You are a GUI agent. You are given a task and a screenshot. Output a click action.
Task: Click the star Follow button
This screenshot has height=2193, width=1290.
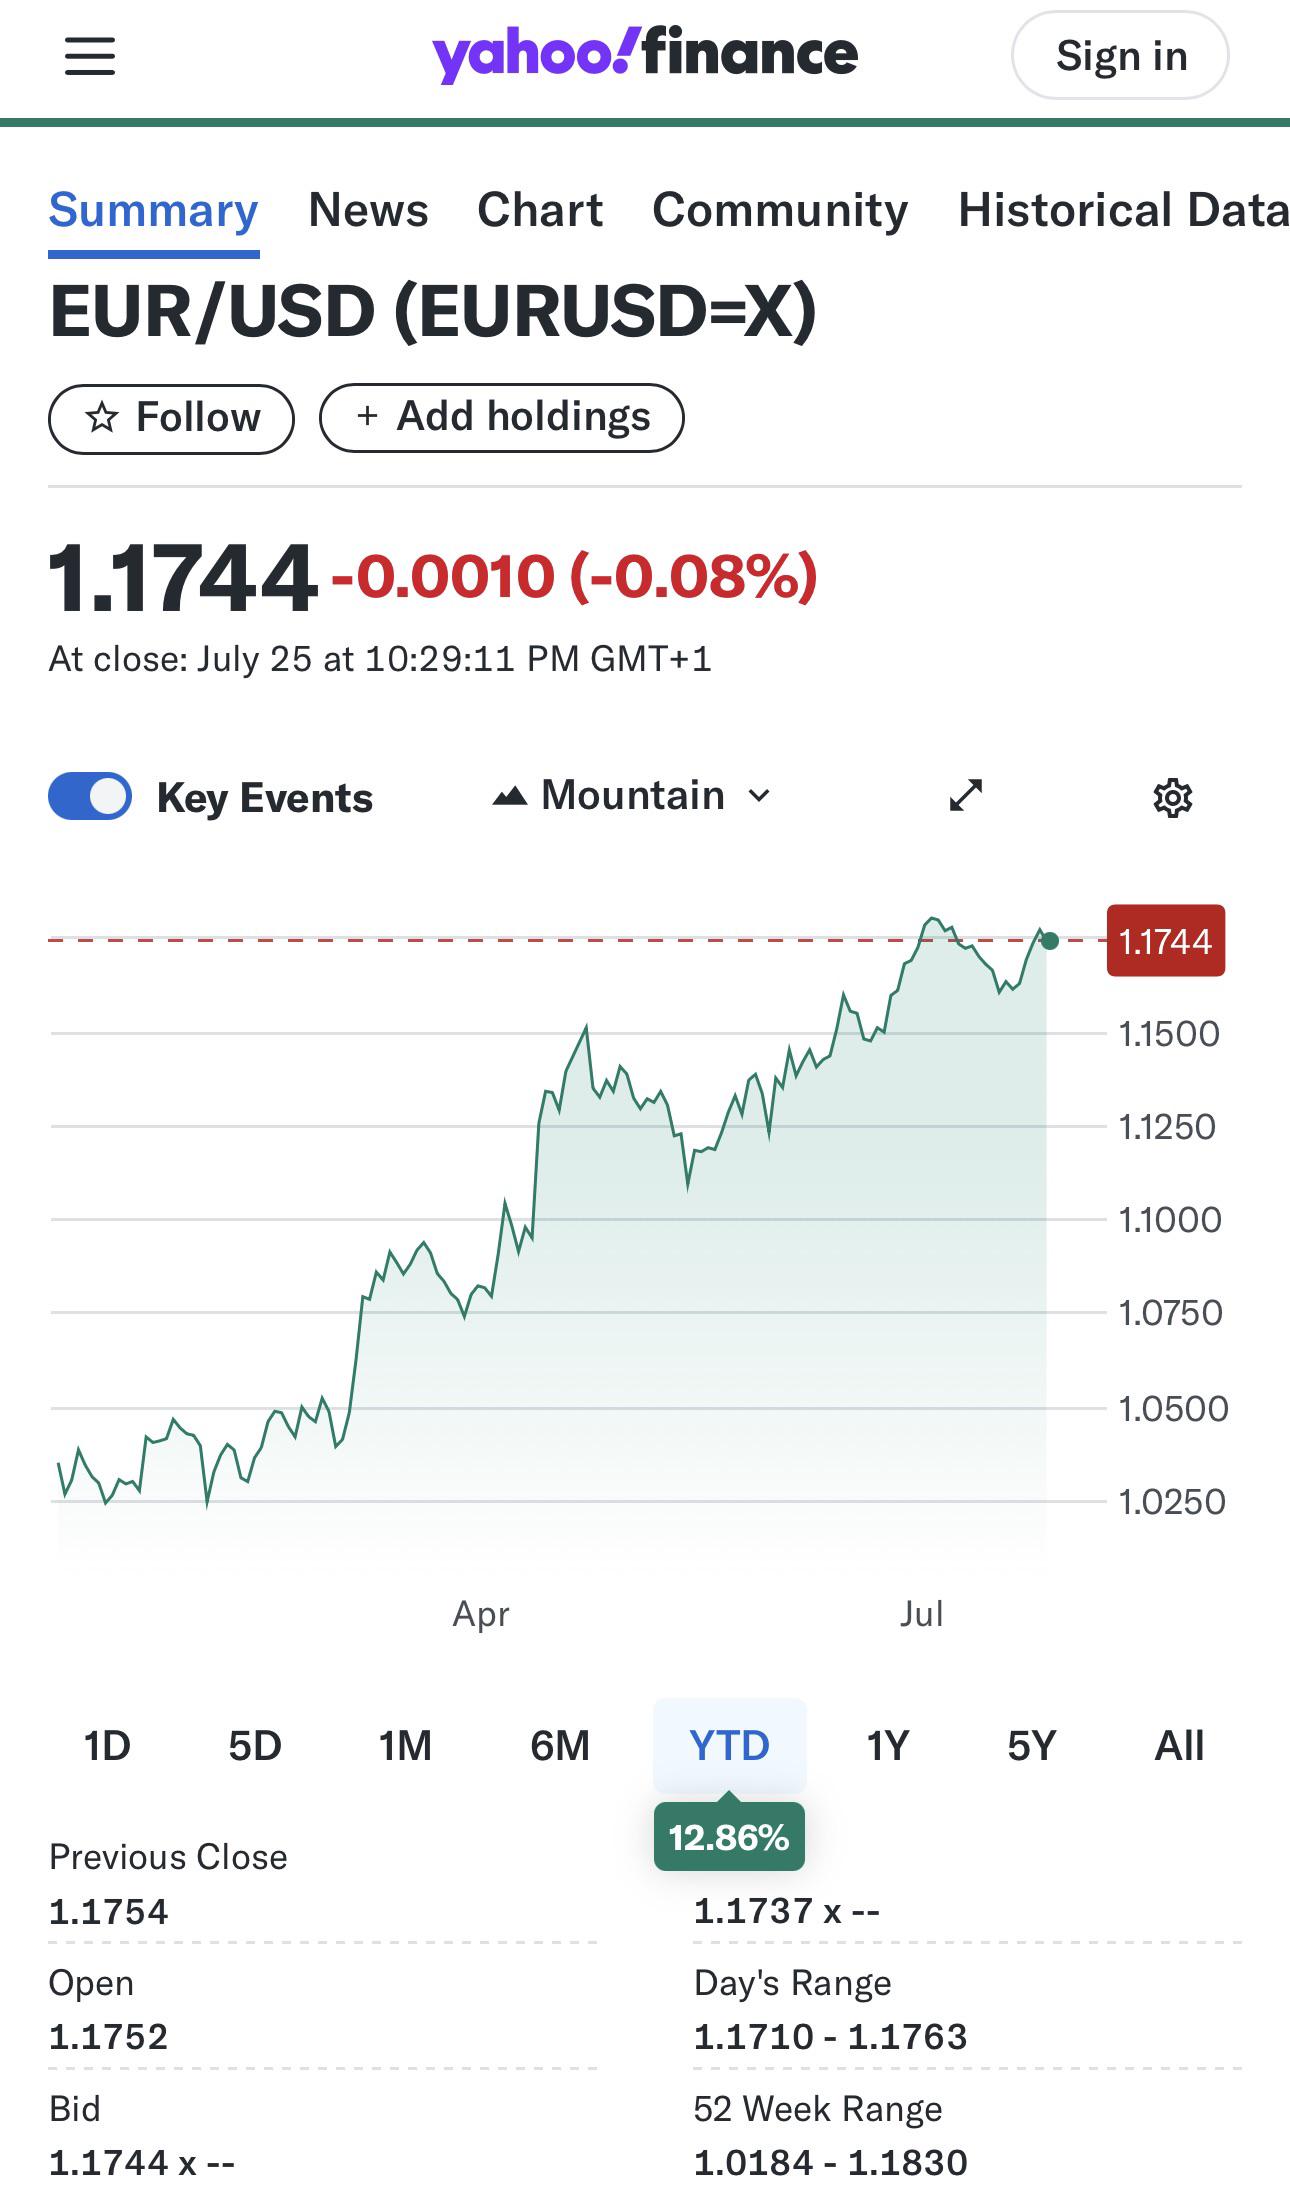172,418
